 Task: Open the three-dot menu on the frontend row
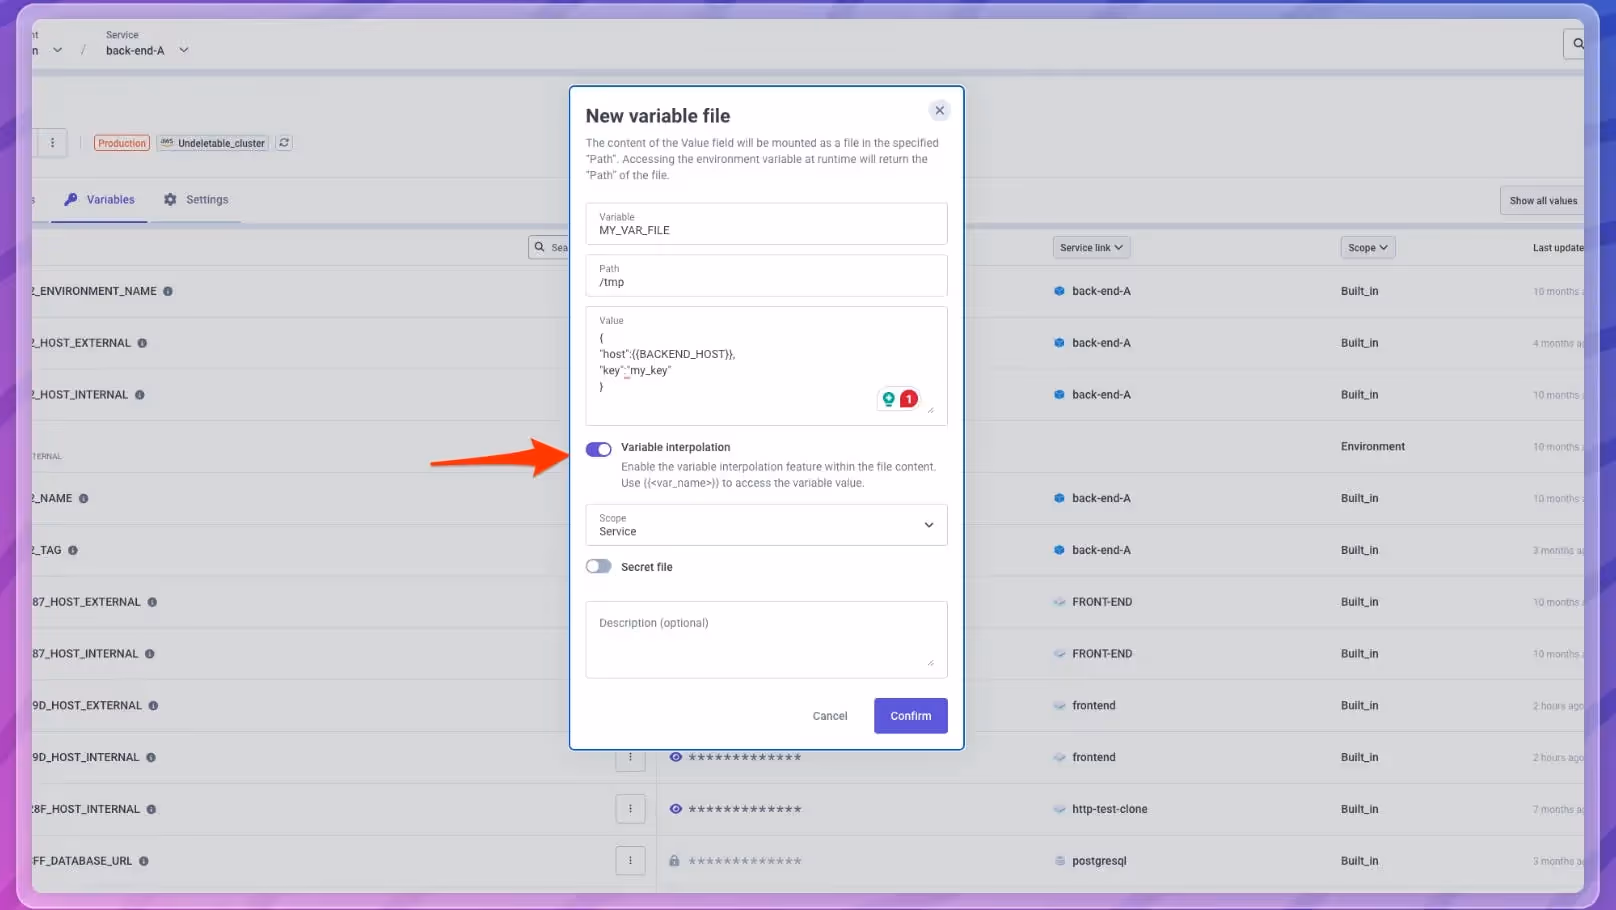tap(631, 757)
